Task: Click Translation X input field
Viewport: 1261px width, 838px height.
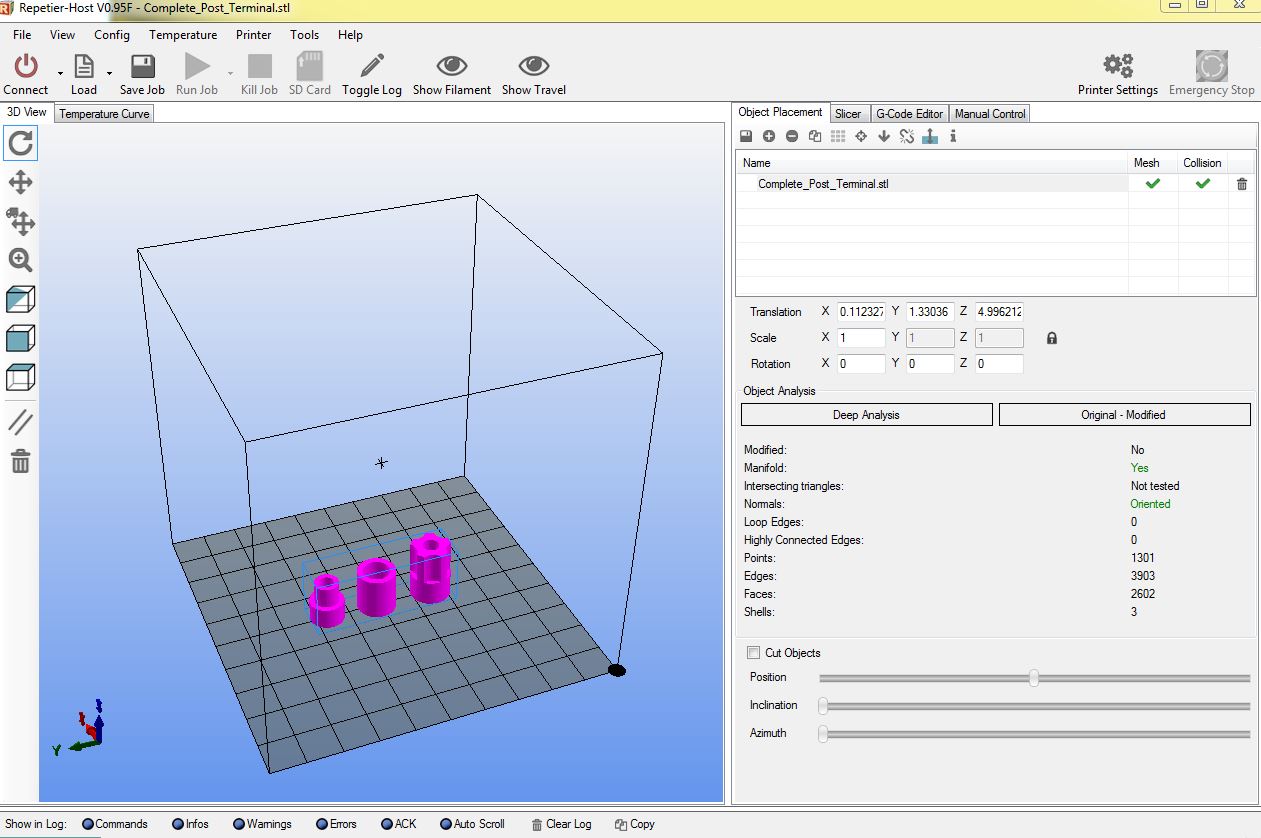Action: click(x=861, y=312)
